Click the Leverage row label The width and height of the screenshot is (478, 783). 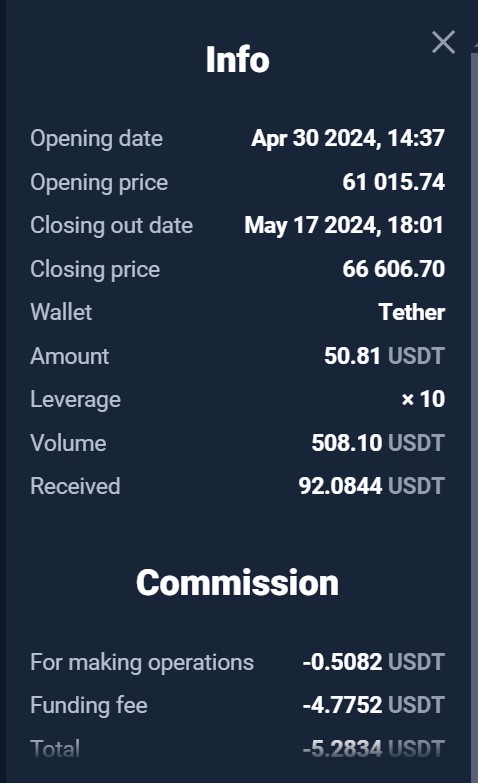75,399
